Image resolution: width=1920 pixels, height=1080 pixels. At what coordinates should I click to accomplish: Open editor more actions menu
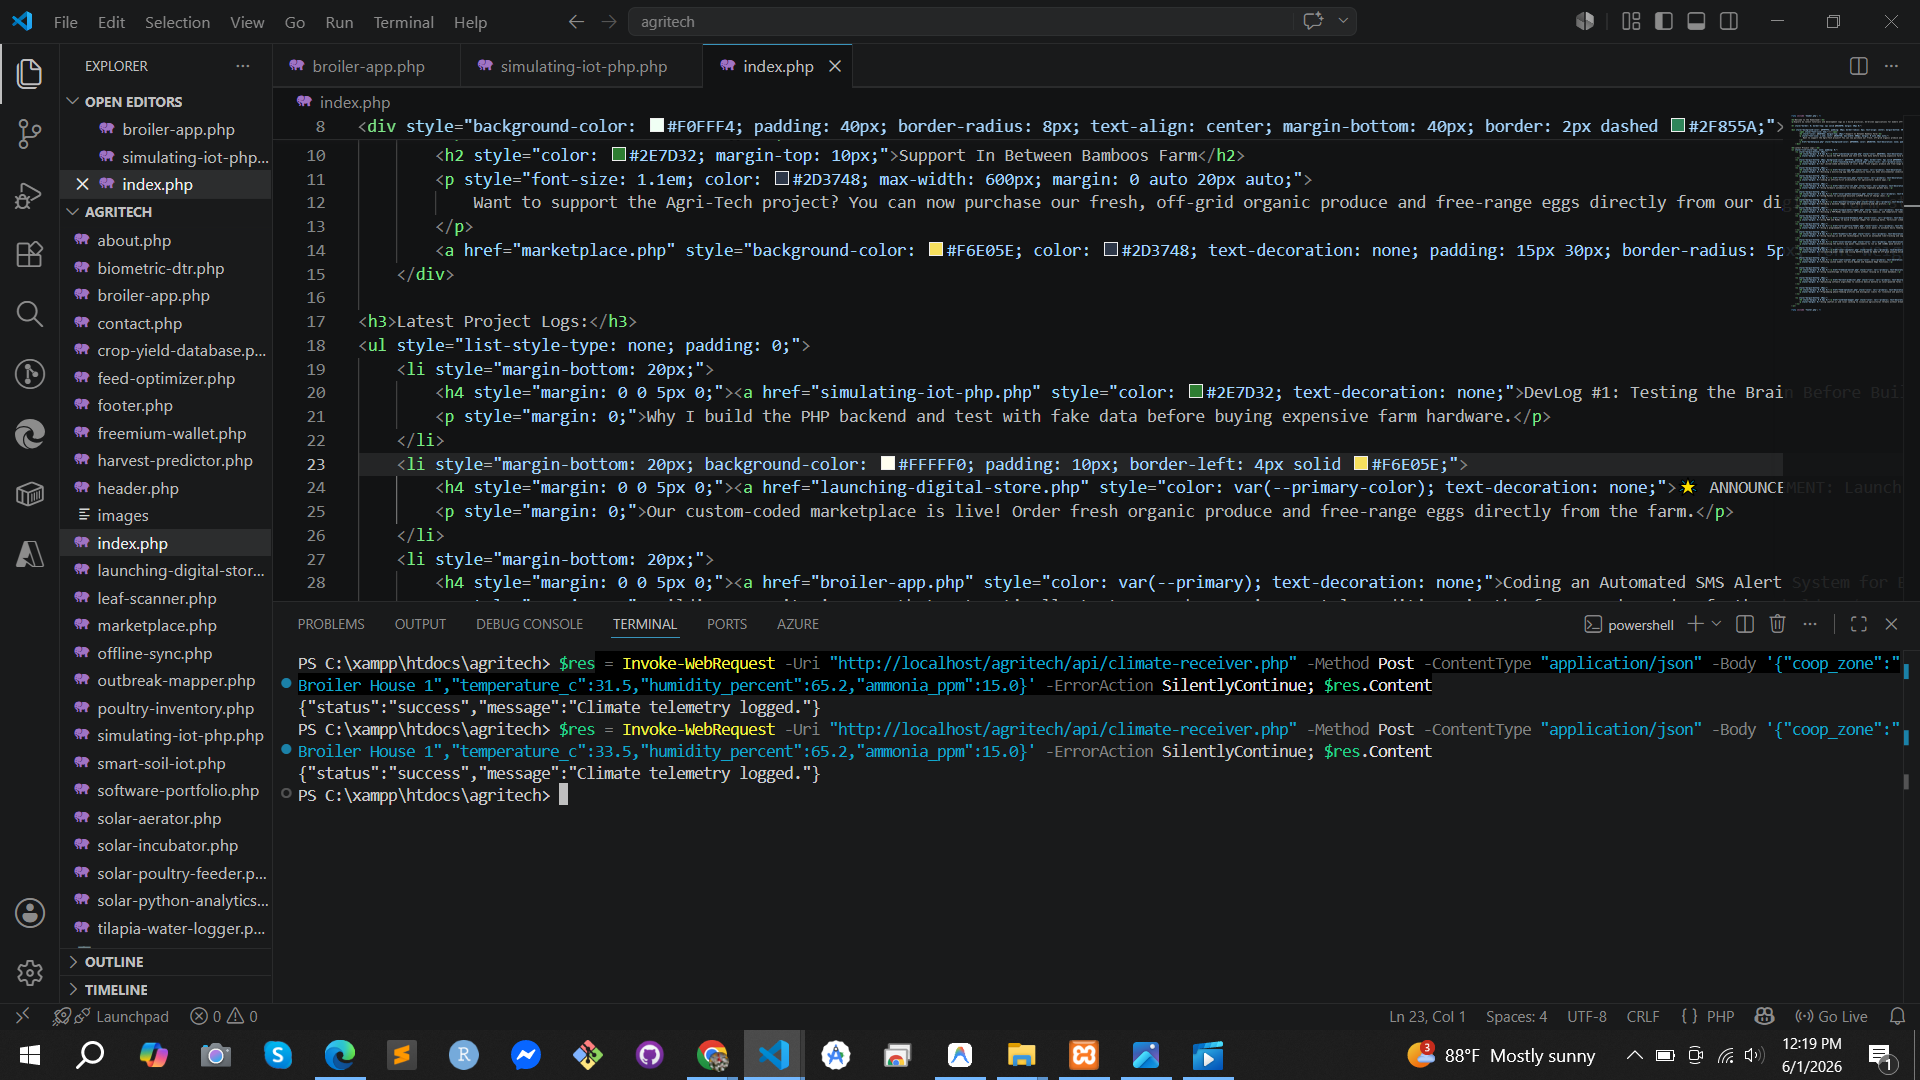point(1891,66)
